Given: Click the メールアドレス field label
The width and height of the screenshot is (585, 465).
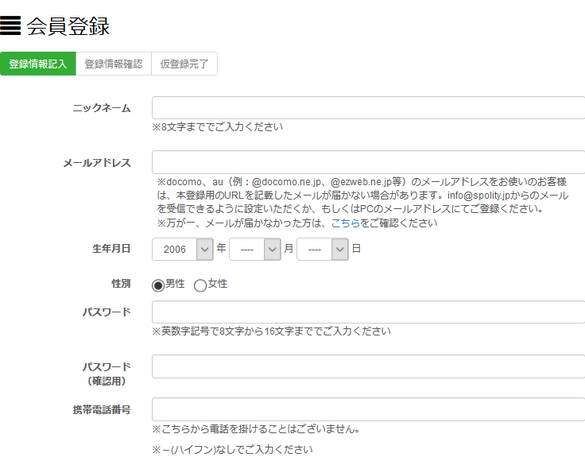Looking at the screenshot, I should tap(97, 163).
